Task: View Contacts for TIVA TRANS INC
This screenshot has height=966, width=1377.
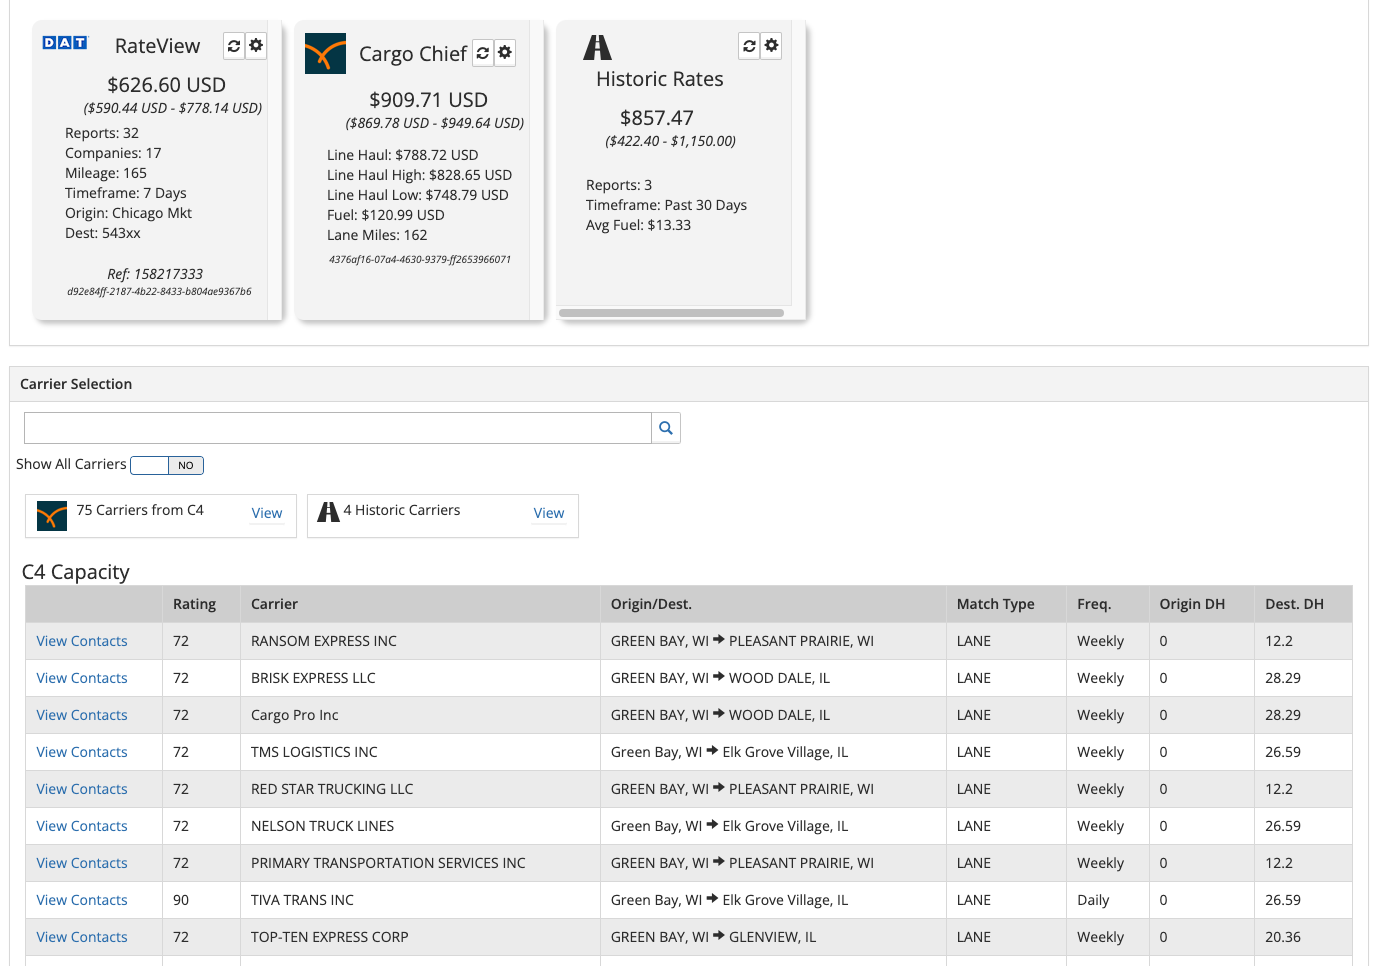Action: pos(82,900)
